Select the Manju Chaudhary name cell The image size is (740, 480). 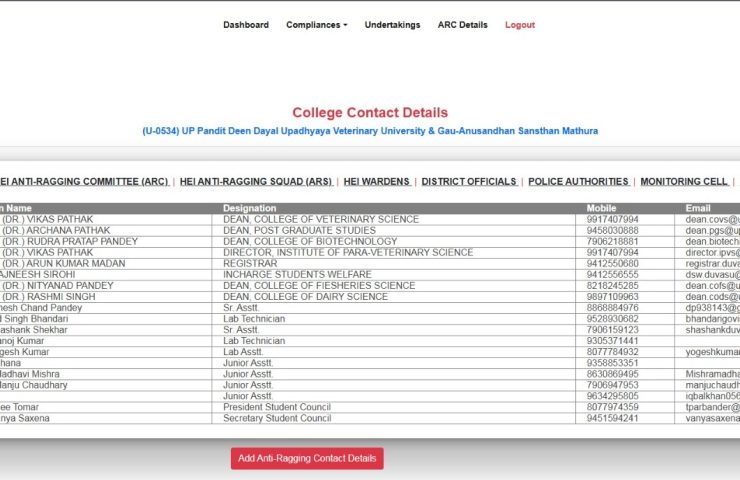click(106, 385)
